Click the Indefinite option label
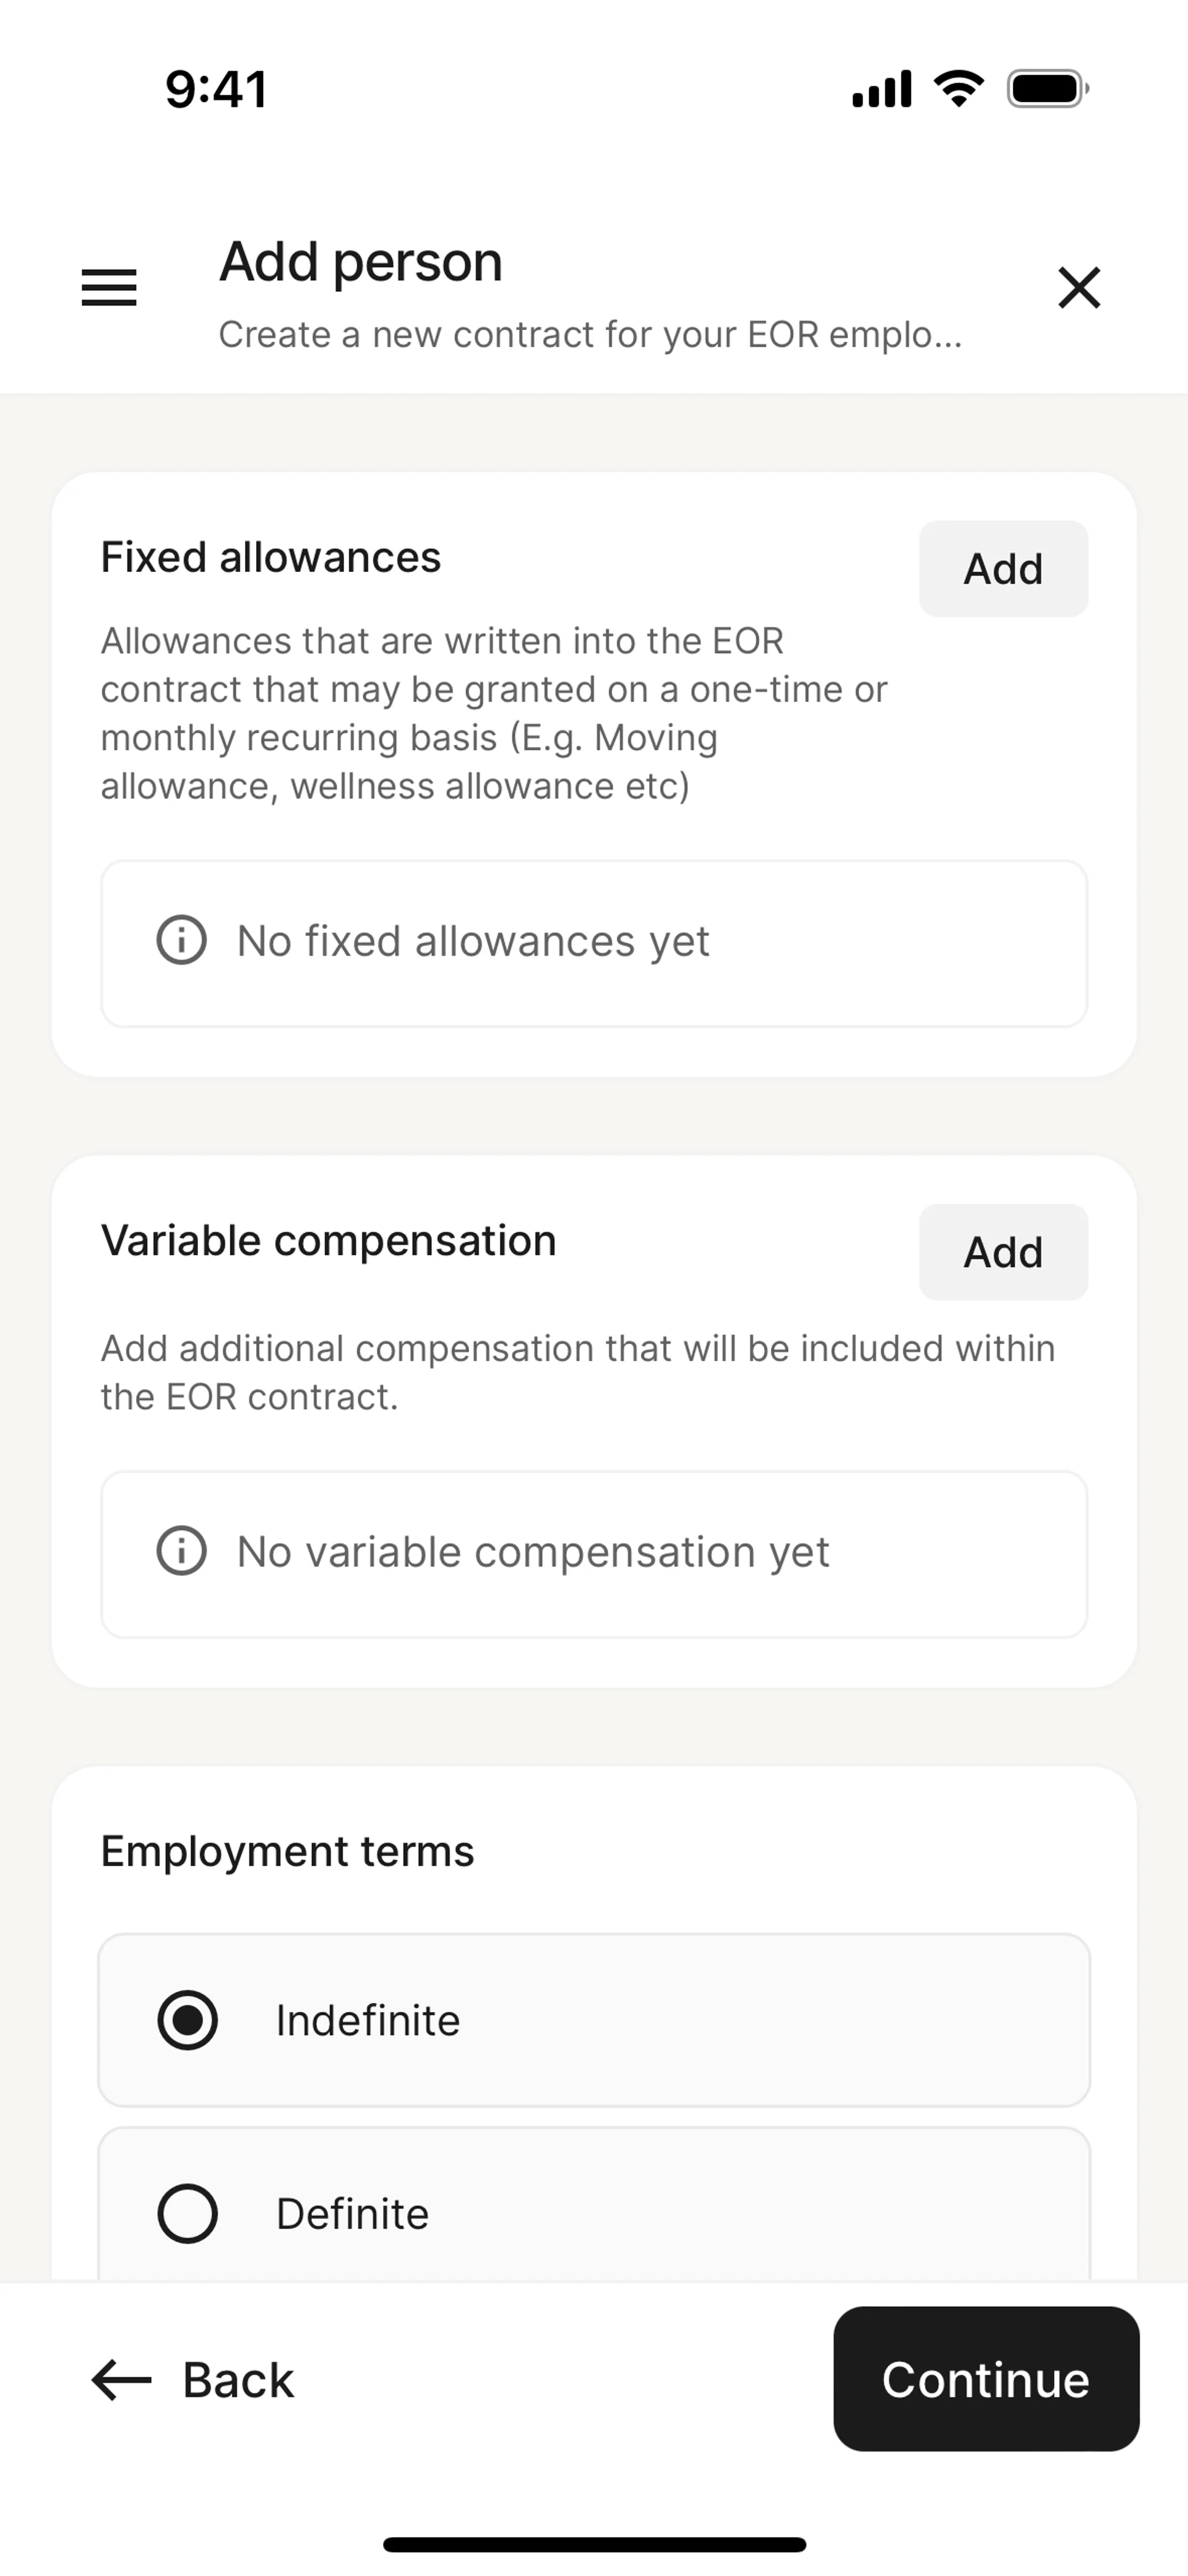 pyautogui.click(x=368, y=2021)
